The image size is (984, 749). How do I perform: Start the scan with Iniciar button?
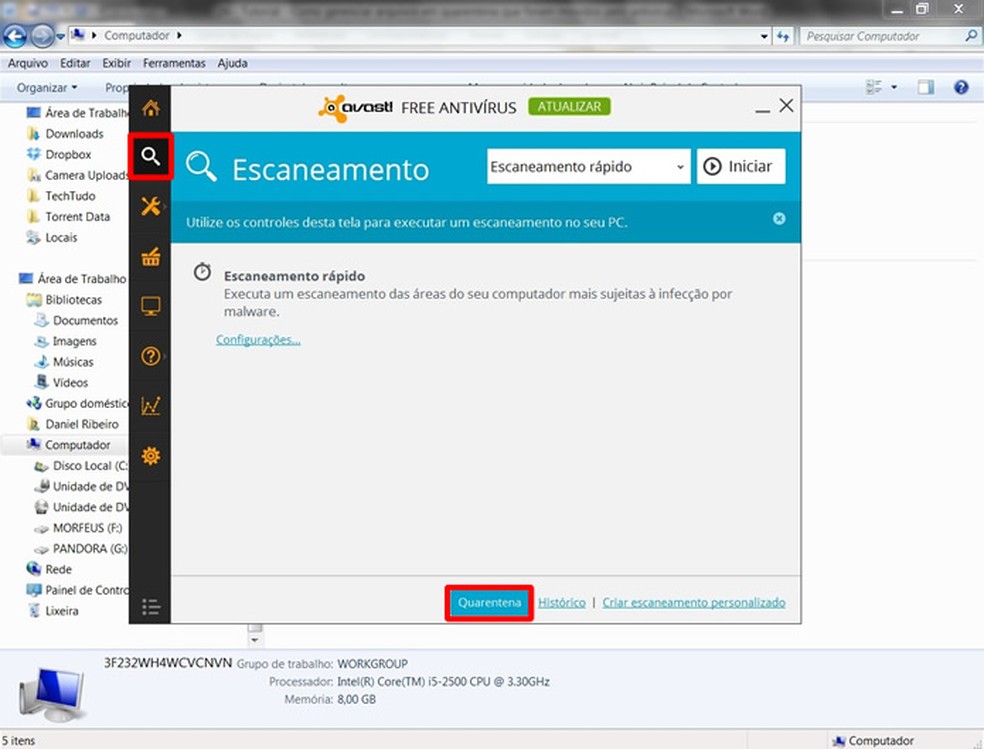741,166
